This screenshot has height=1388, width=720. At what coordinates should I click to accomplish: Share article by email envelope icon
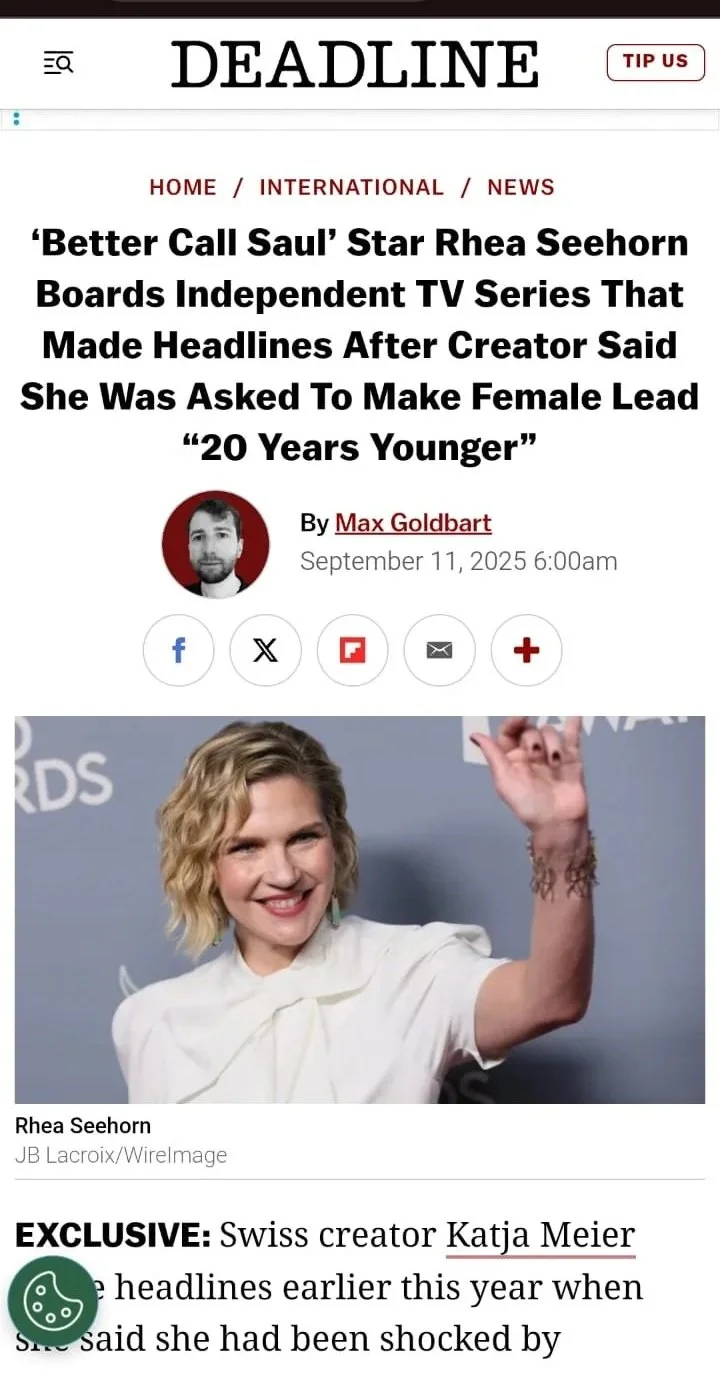click(439, 650)
